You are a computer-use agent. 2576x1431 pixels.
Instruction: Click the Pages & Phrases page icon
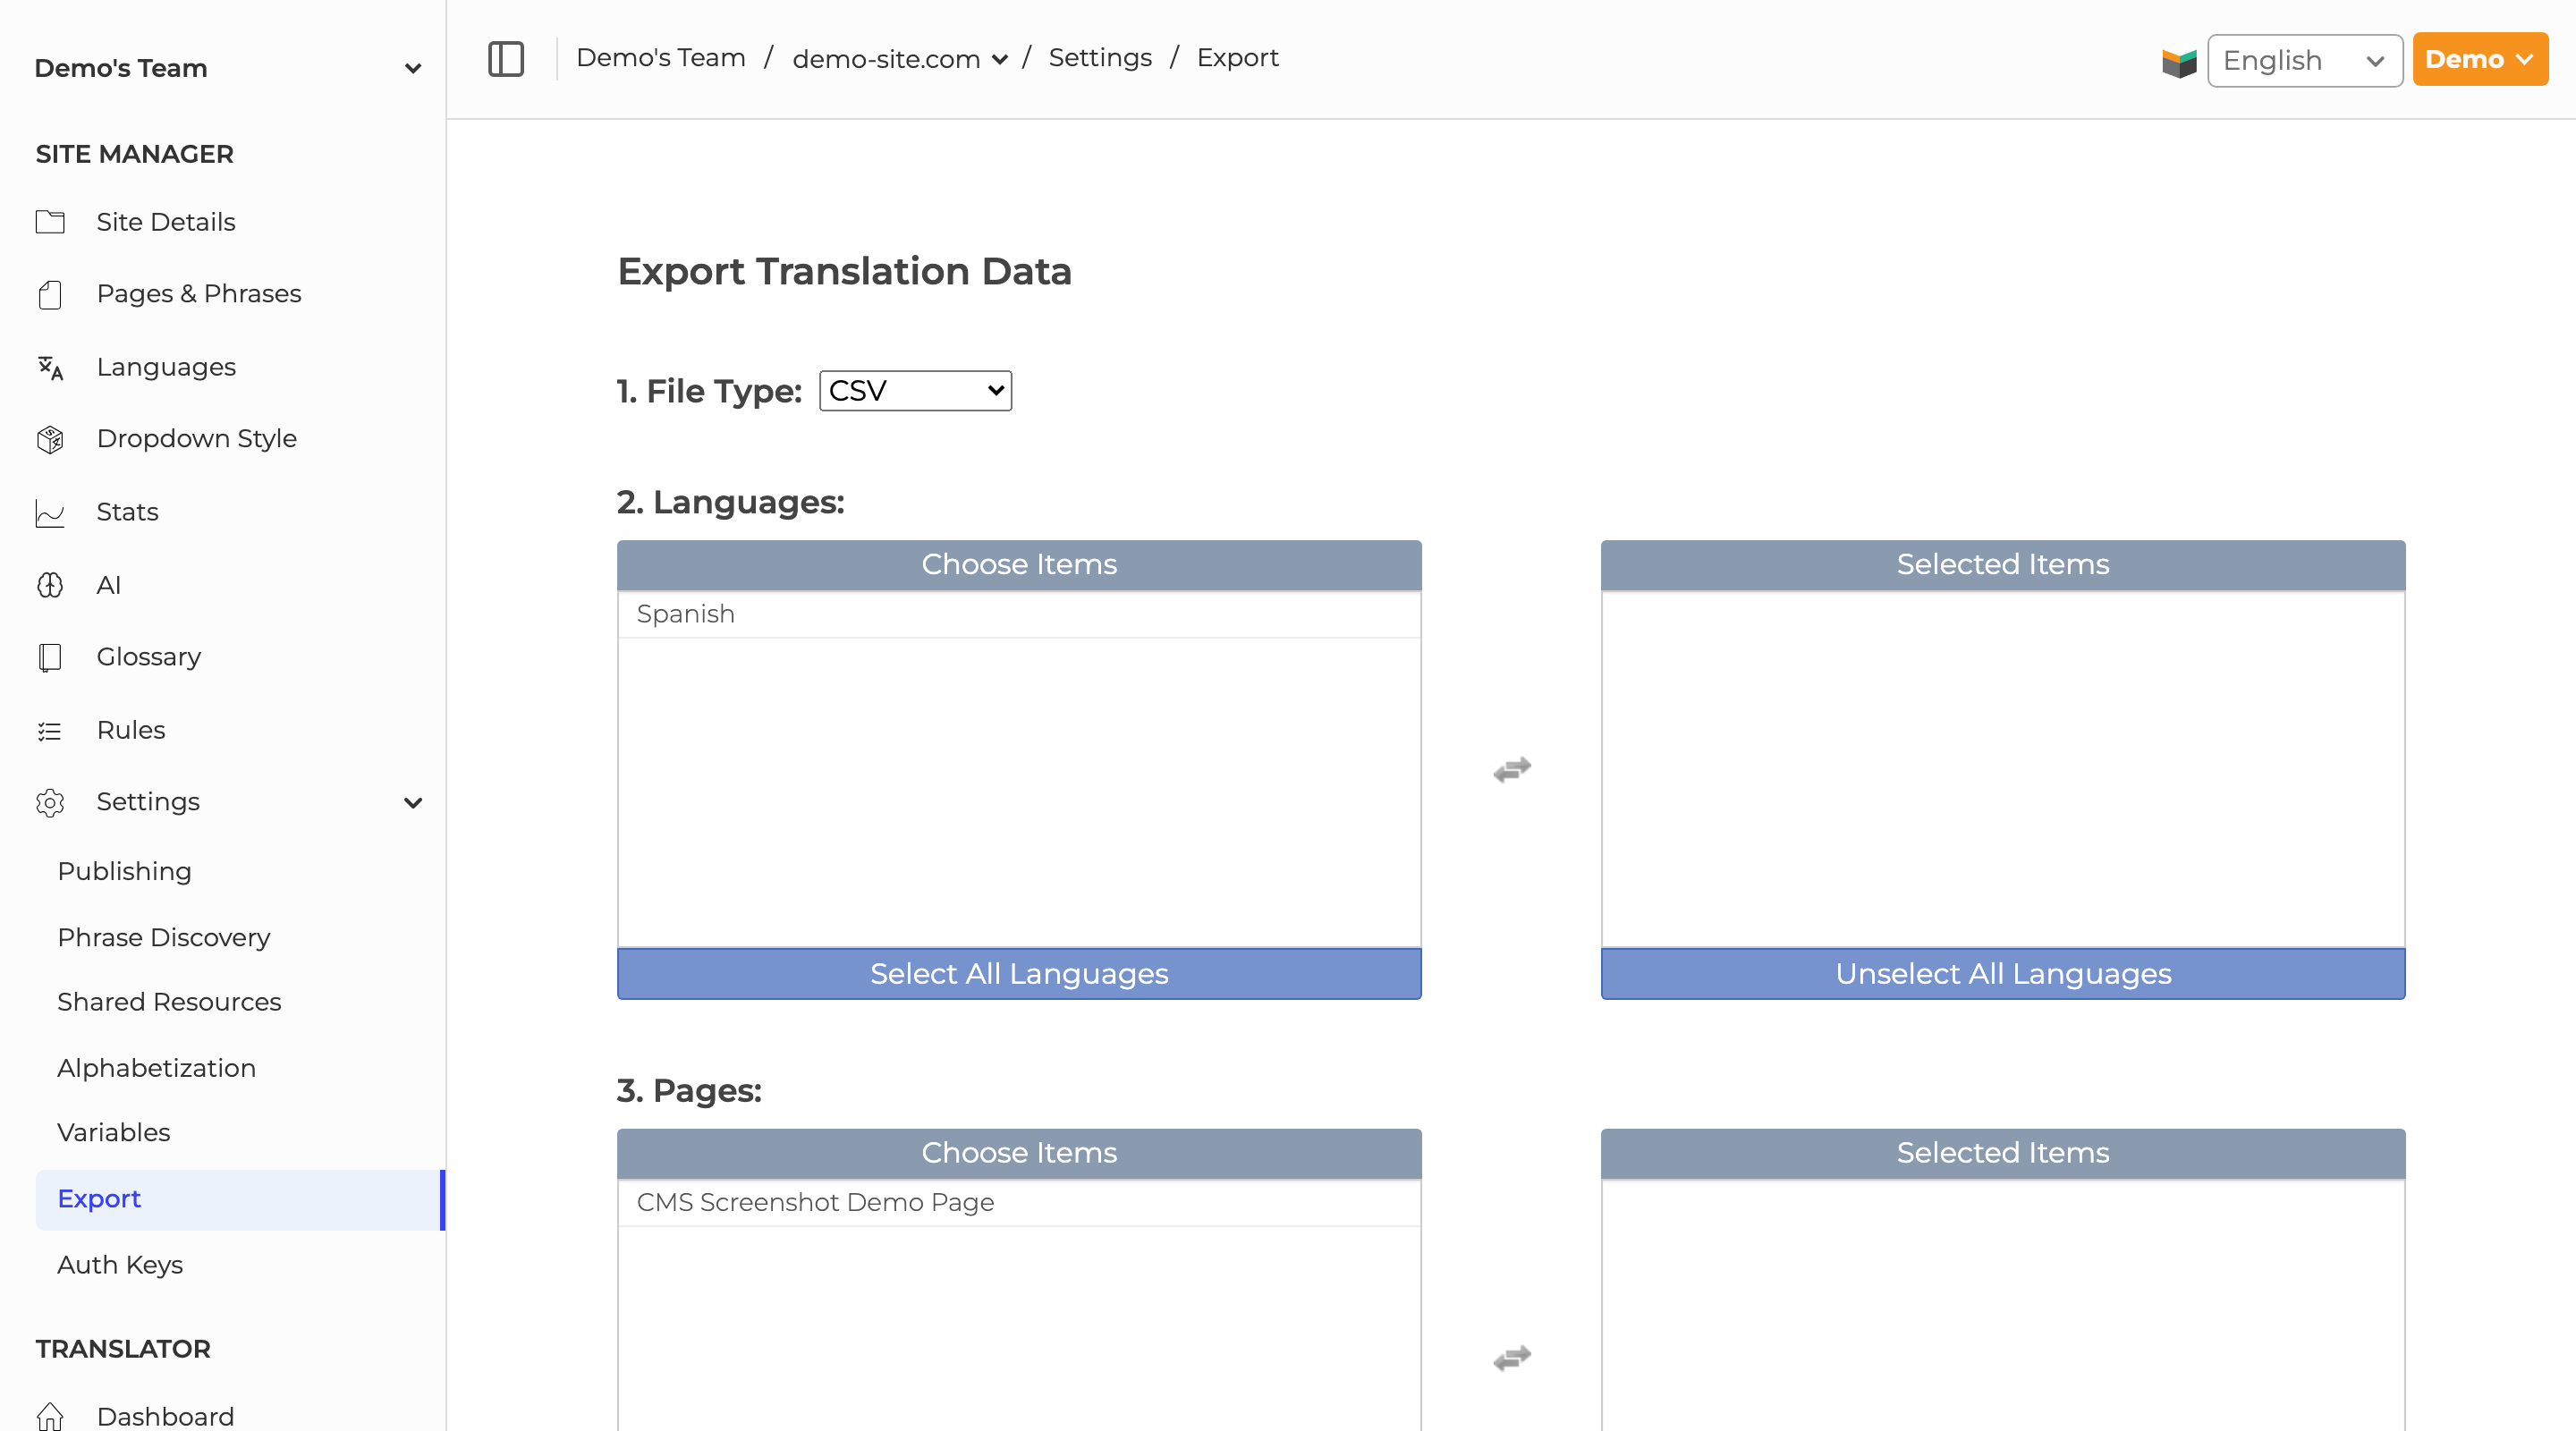(50, 294)
